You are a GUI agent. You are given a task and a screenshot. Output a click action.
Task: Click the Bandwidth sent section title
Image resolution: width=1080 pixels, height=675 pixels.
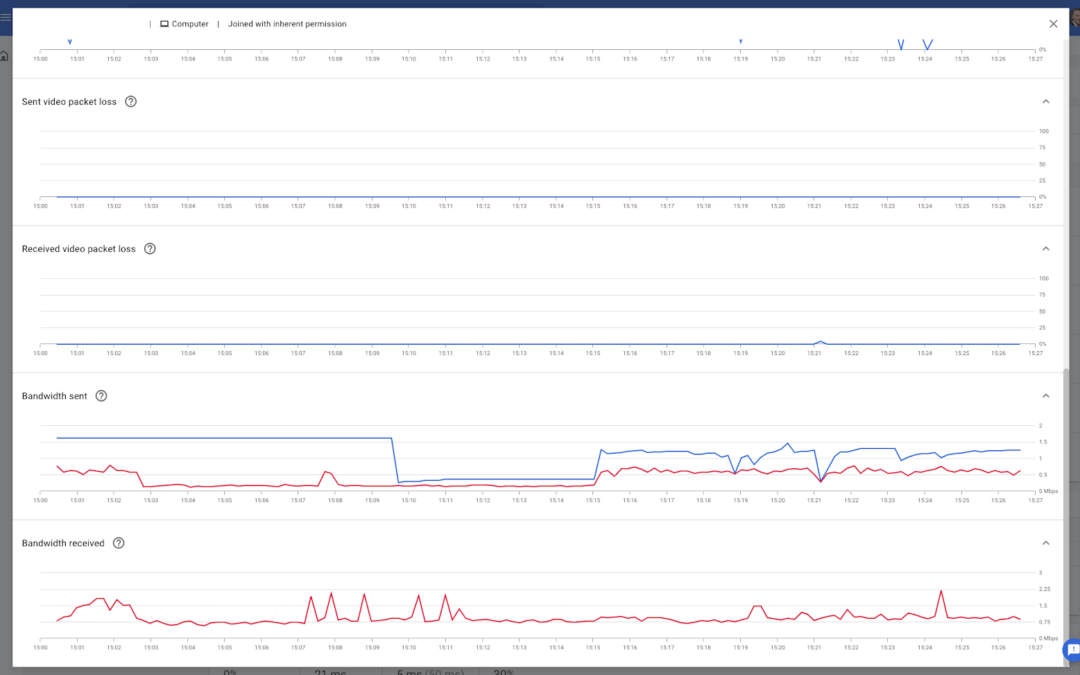pos(54,396)
